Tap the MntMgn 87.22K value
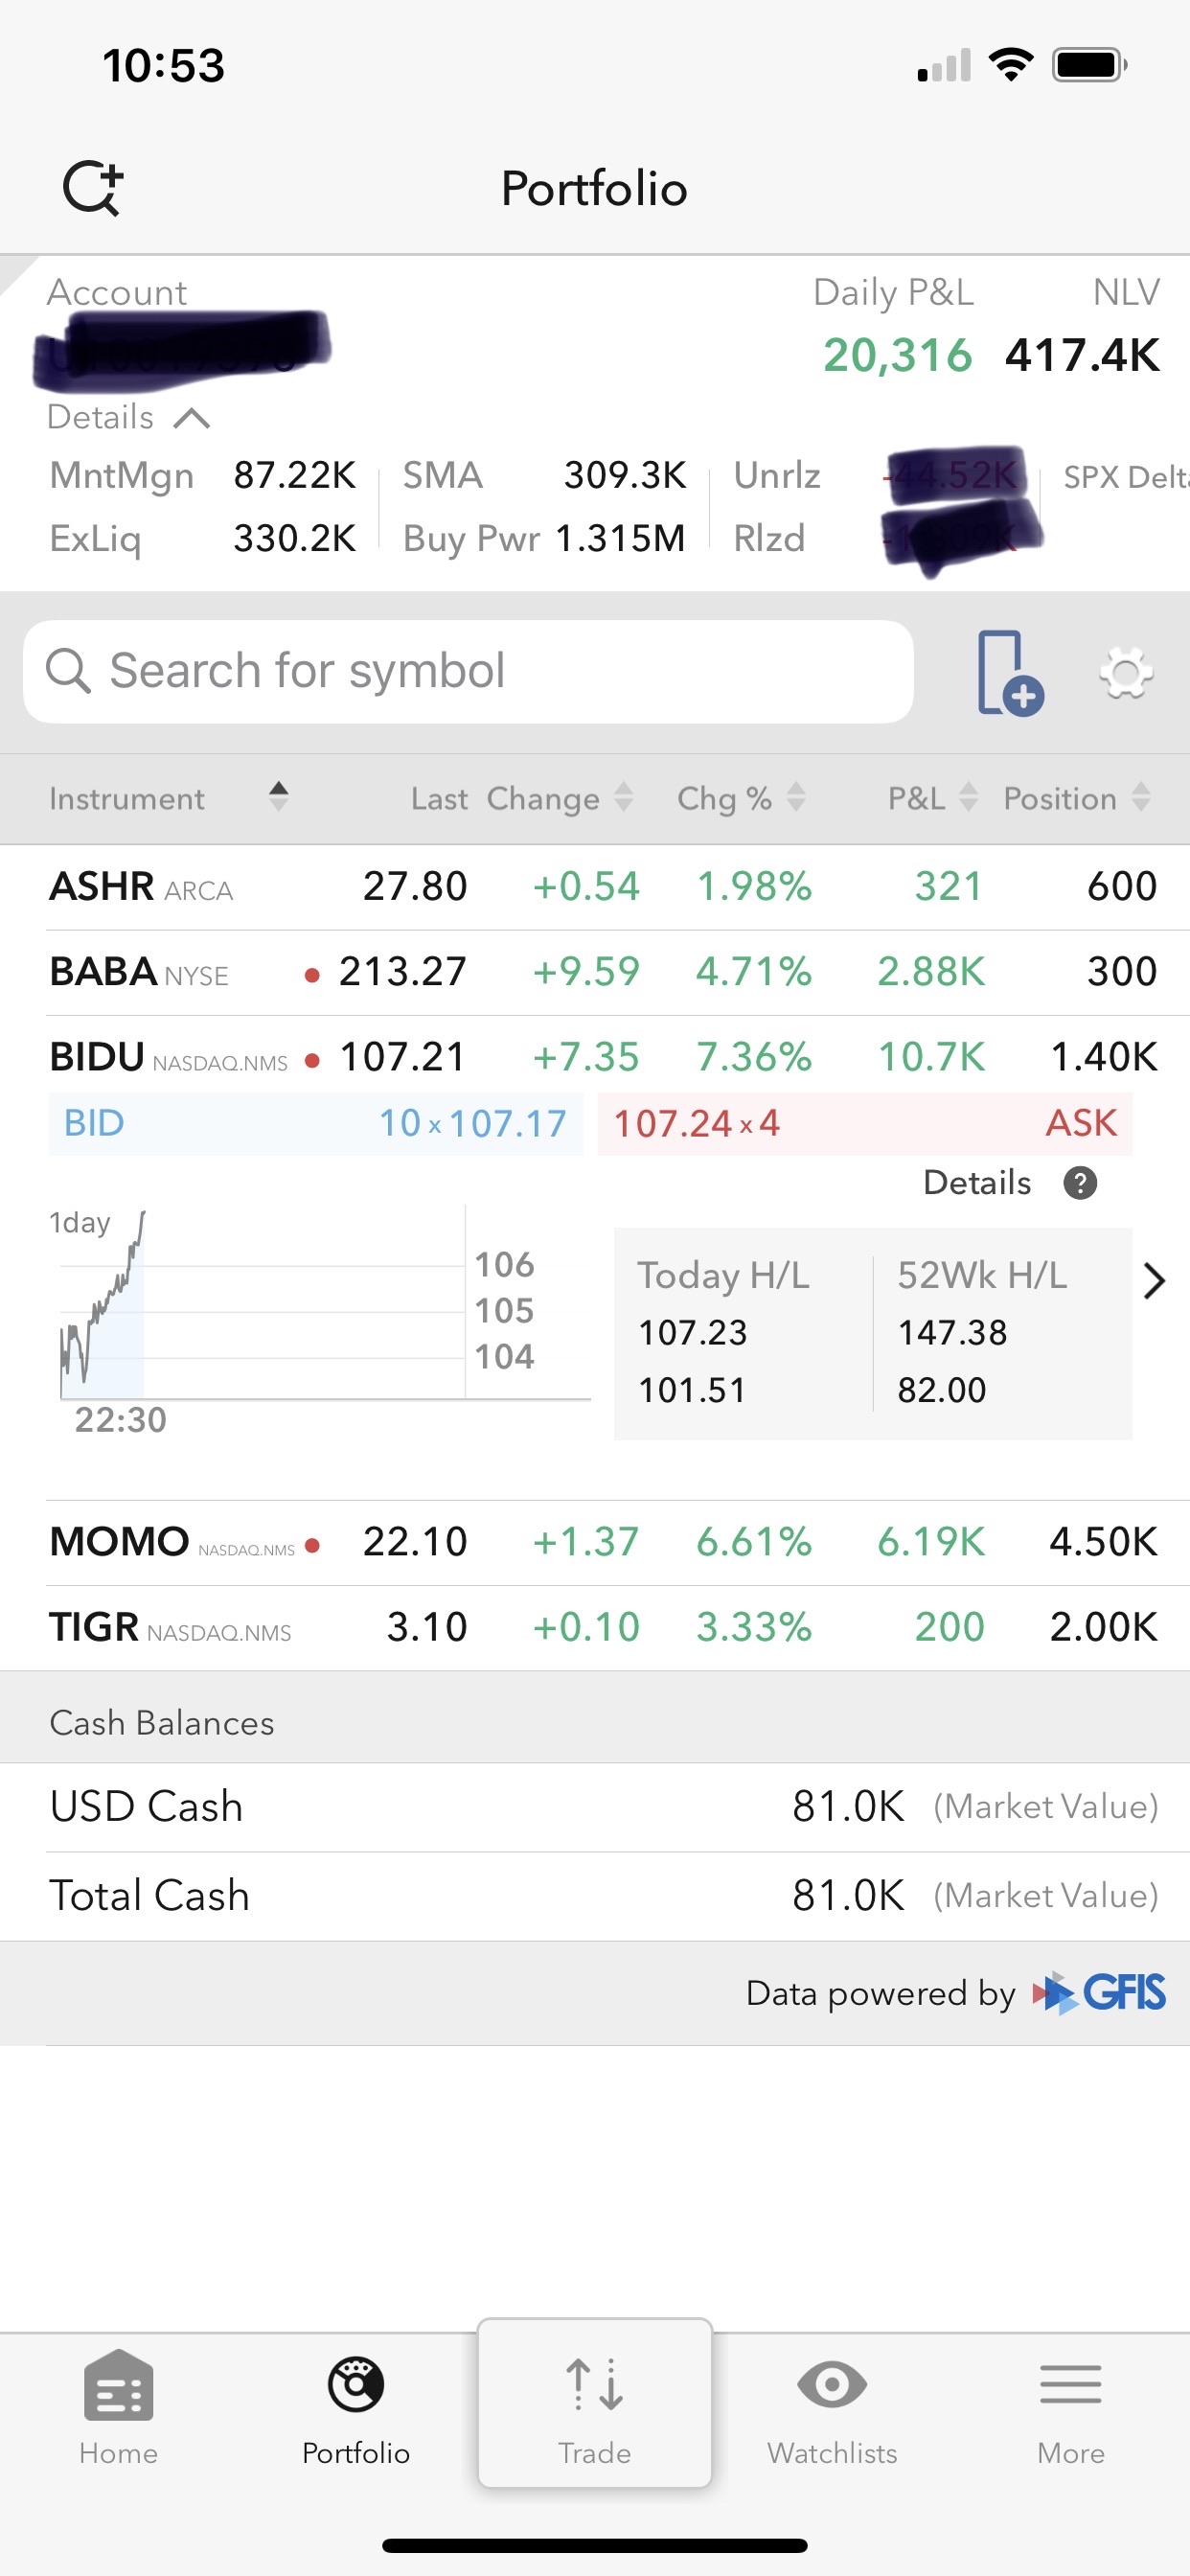The width and height of the screenshot is (1190, 2576). tap(294, 475)
